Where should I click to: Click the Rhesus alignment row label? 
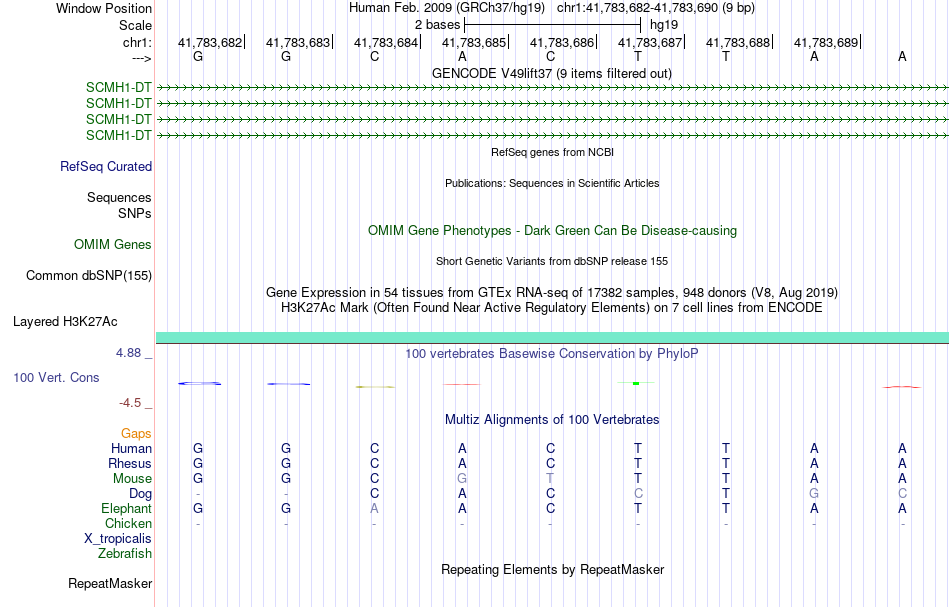click(130, 463)
